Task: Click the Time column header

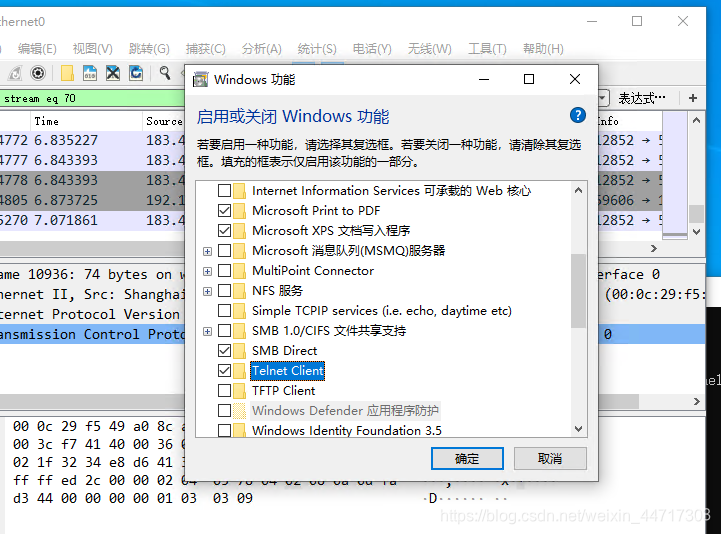Action: [86, 121]
